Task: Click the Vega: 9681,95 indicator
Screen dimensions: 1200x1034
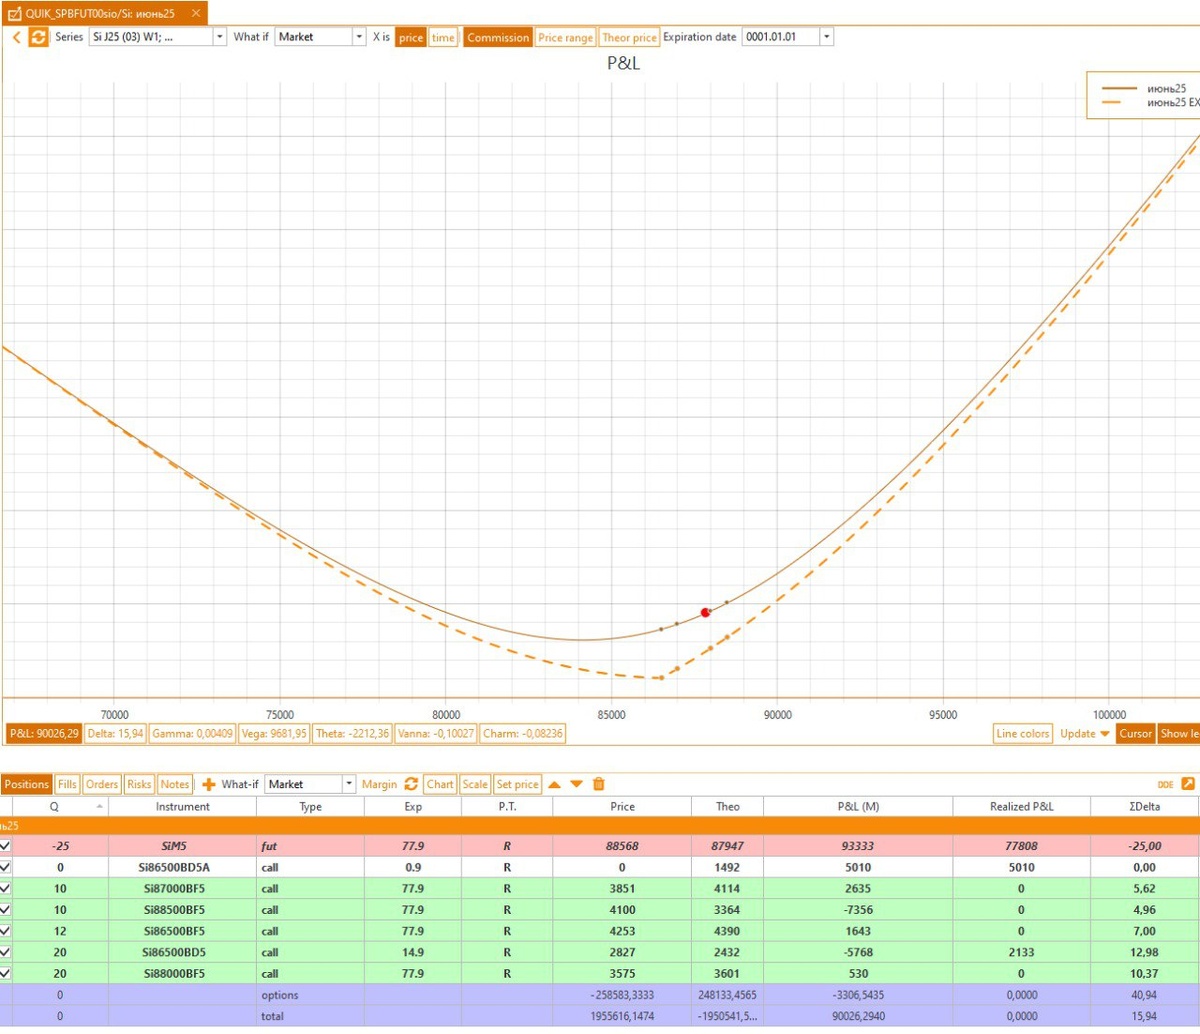Action: click(275, 734)
